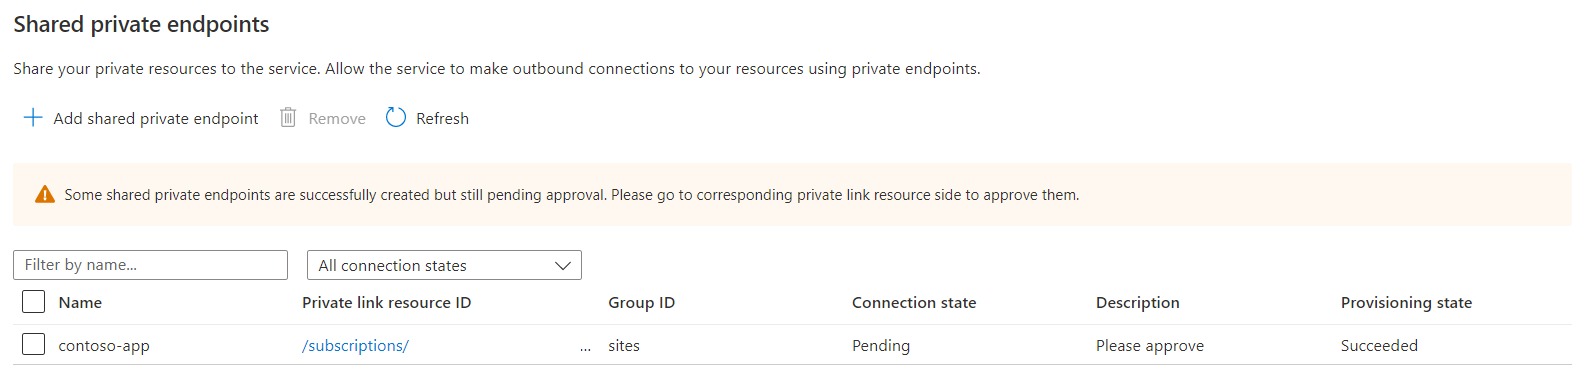Screen dimensions: 1582x377
Task: Tick the contoso-app row checkbox
Action: 34,345
